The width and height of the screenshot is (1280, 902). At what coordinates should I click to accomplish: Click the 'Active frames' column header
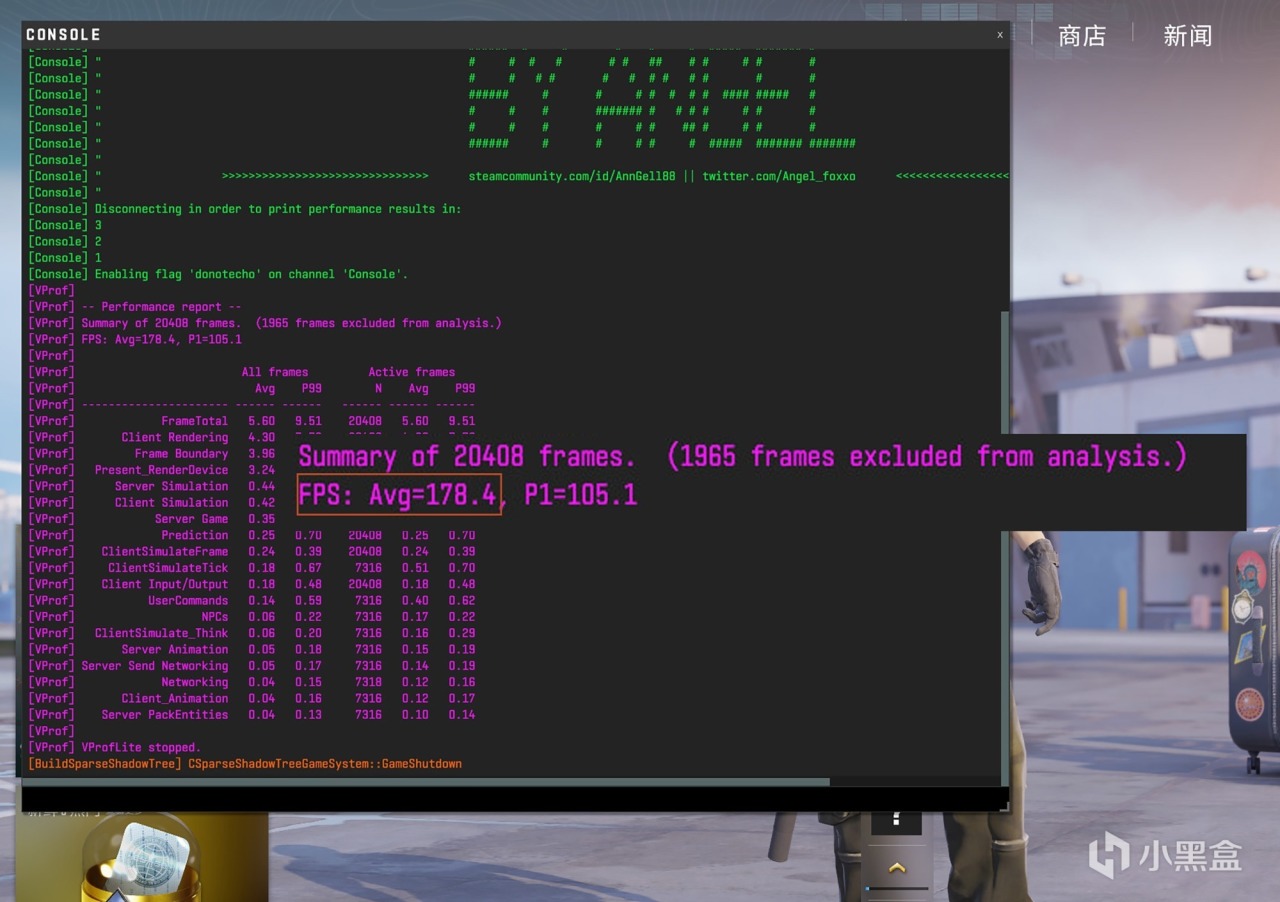[x=412, y=372]
